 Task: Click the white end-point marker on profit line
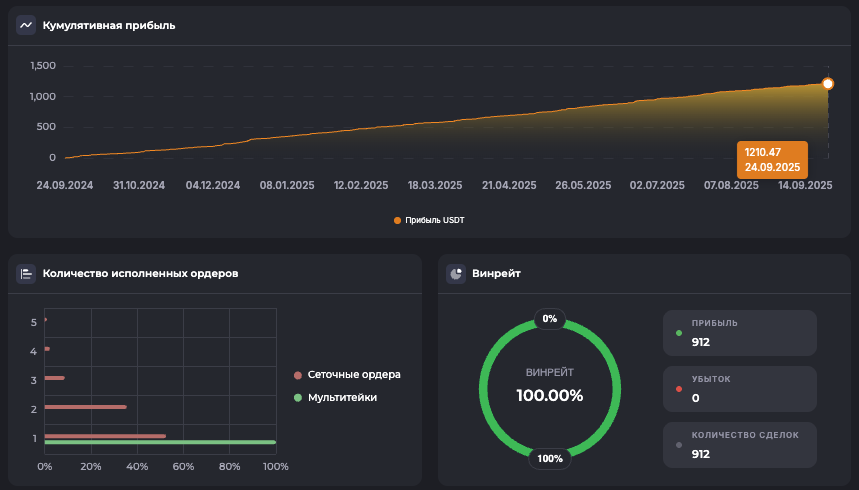828,84
